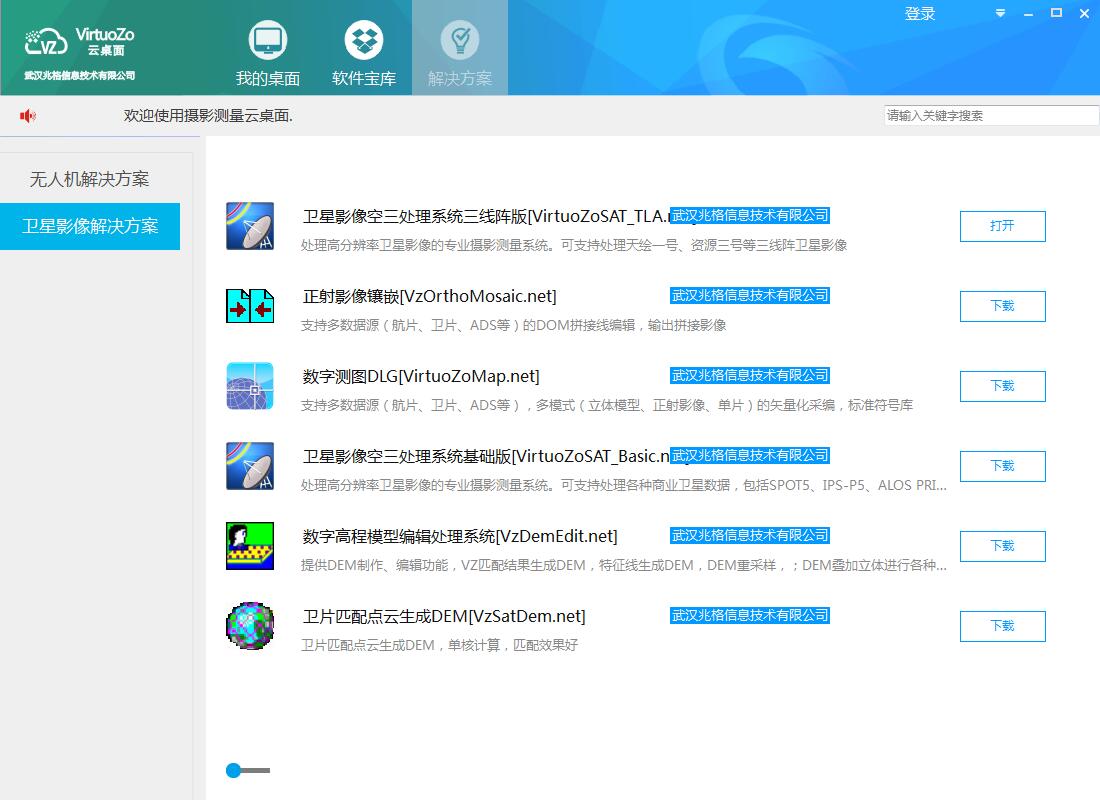This screenshot has height=800, width=1100.
Task: Click the 武汉兆格信息技术有限公司 tag on VzOrthoMosaic row
Action: [750, 295]
